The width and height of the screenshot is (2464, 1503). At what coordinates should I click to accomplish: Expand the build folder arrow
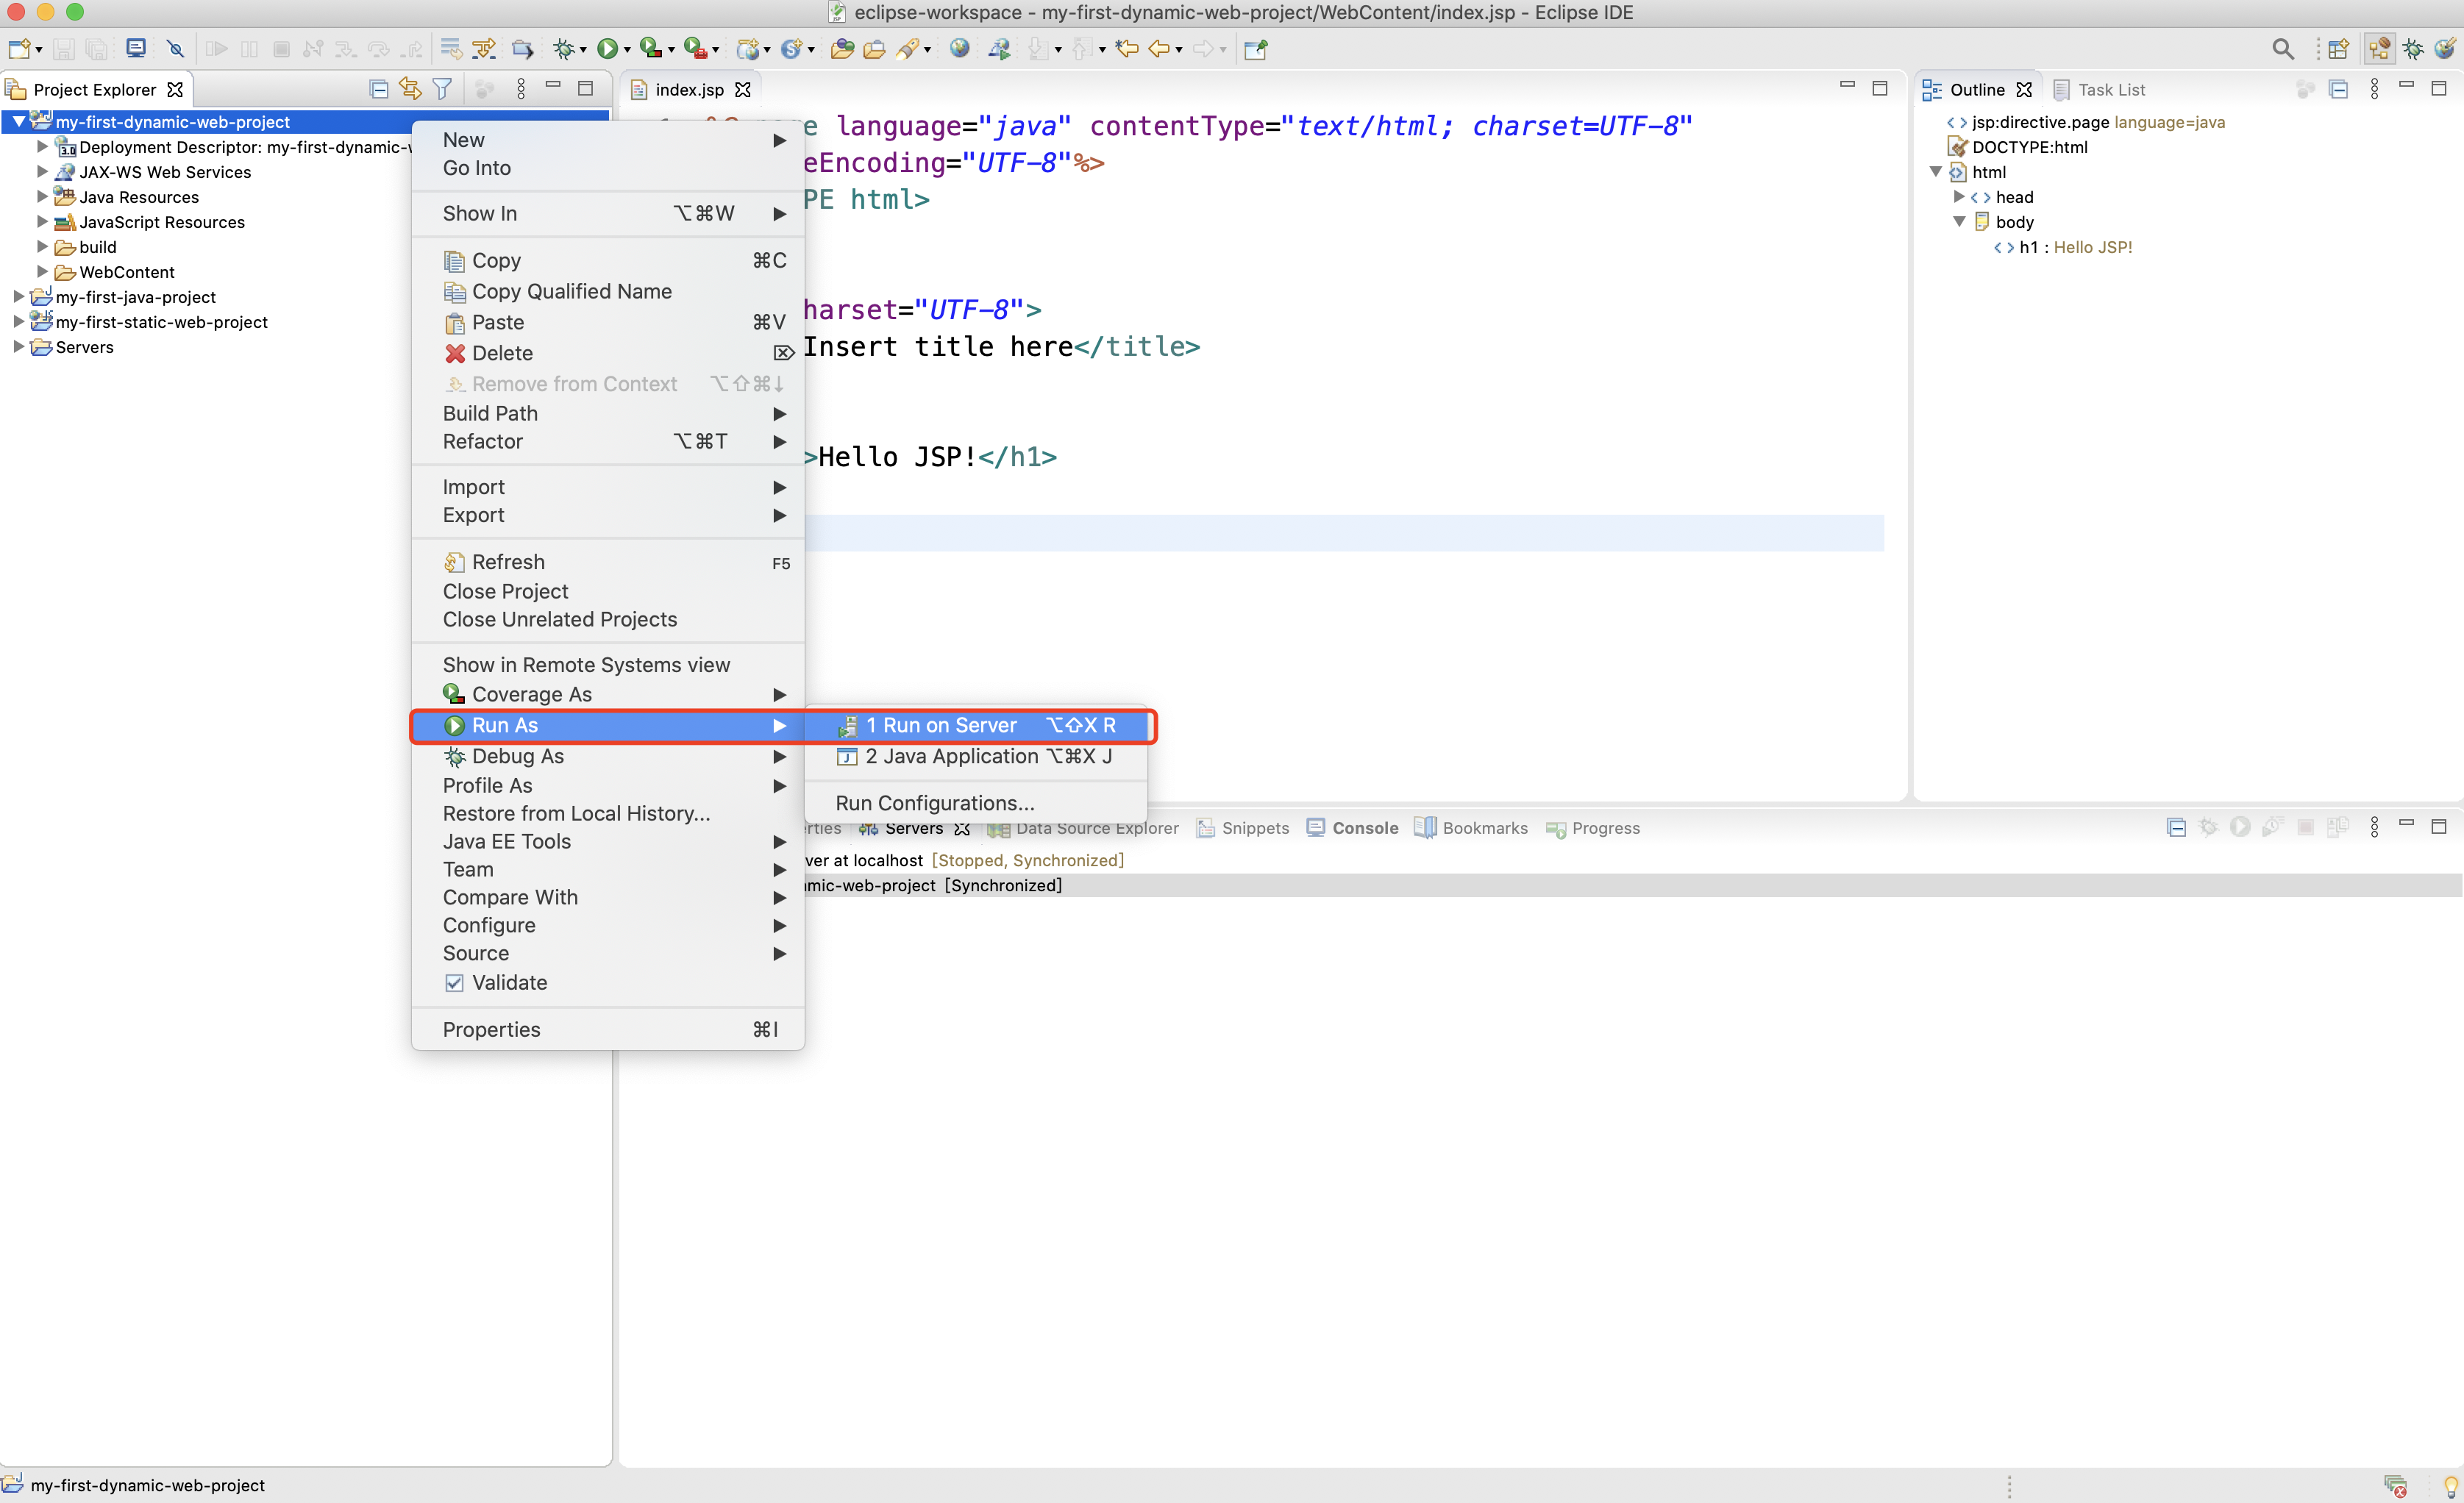pos(42,246)
